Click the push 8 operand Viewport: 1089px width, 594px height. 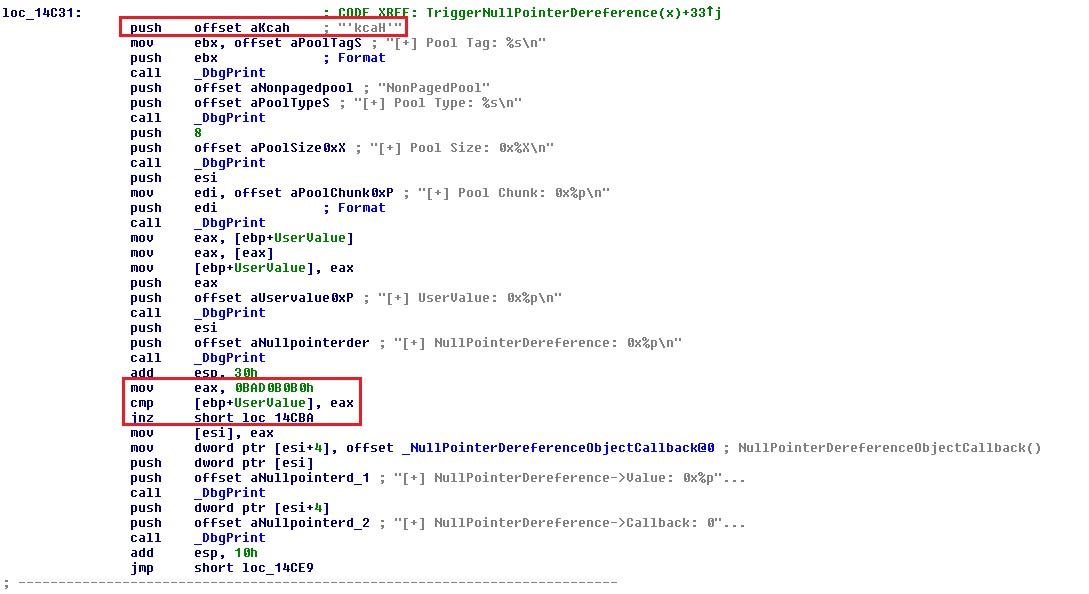pos(198,133)
